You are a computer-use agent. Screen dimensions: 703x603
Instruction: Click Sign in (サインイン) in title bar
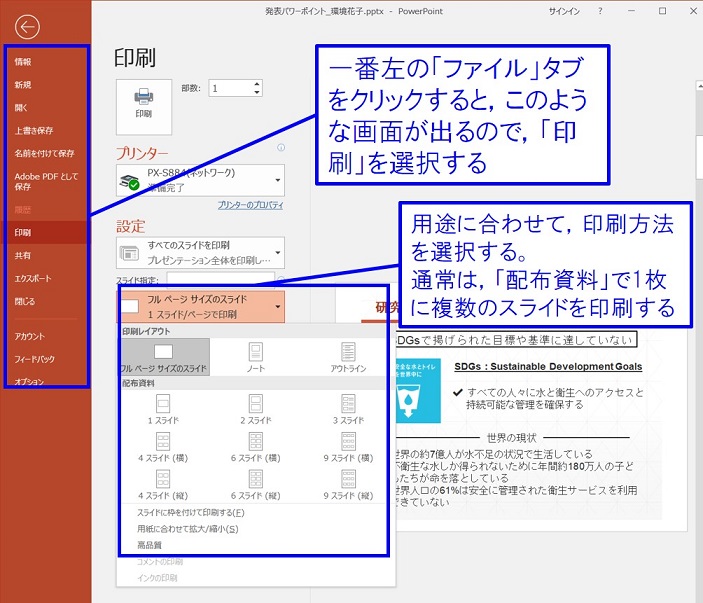click(562, 10)
